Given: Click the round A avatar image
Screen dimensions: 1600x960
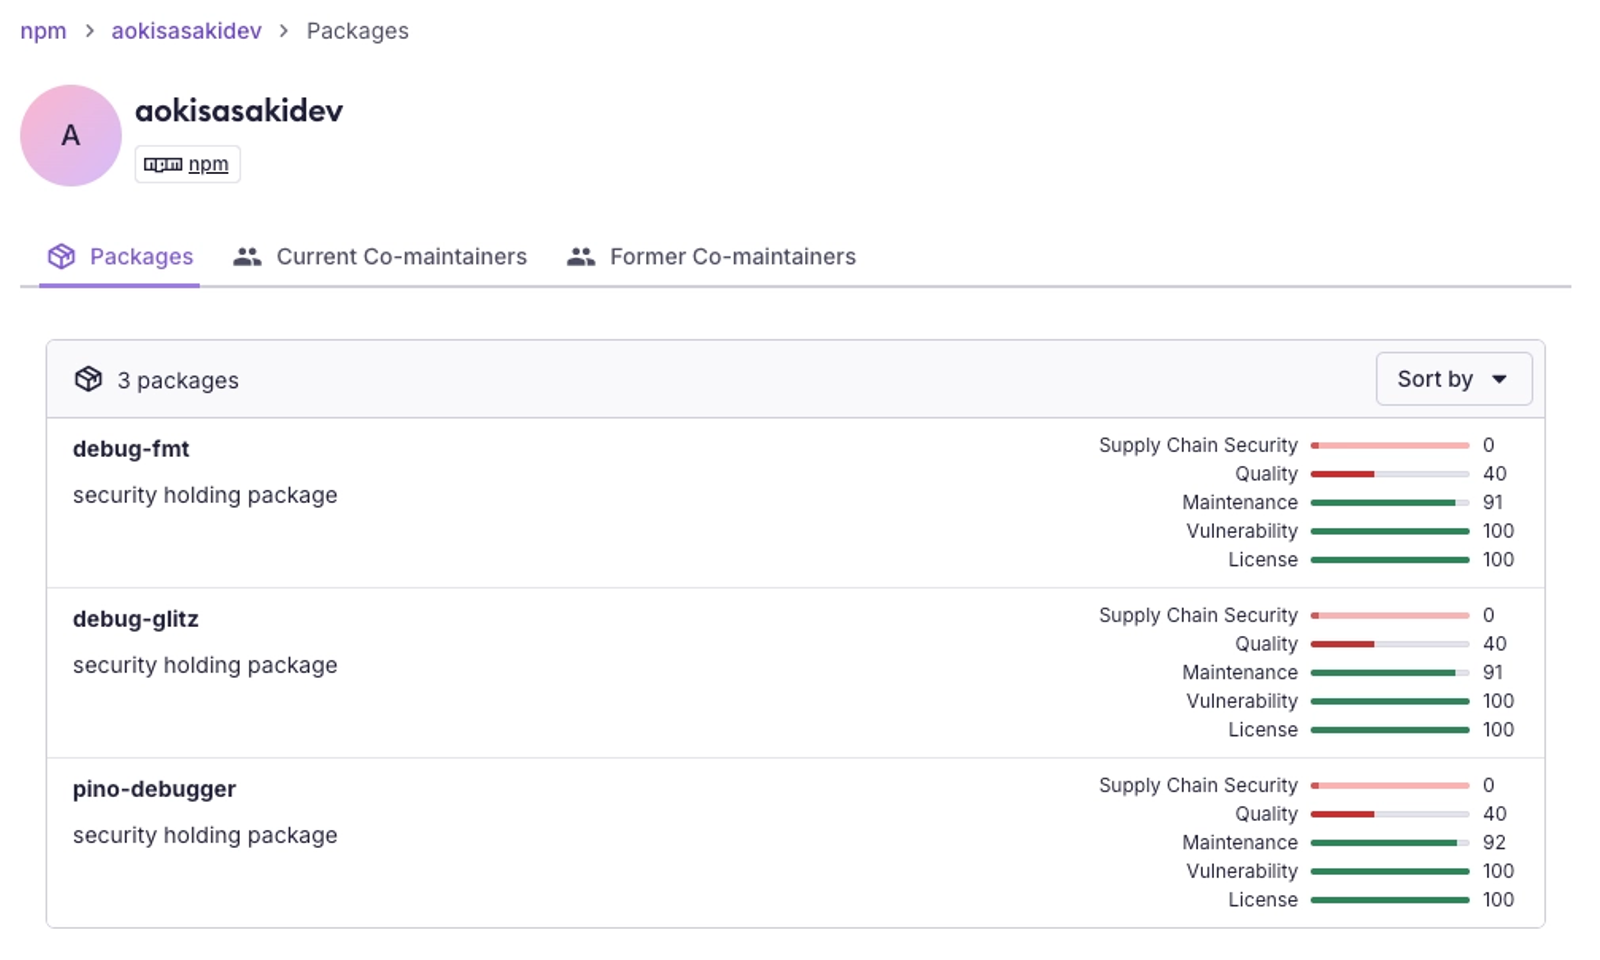Looking at the screenshot, I should [x=70, y=136].
